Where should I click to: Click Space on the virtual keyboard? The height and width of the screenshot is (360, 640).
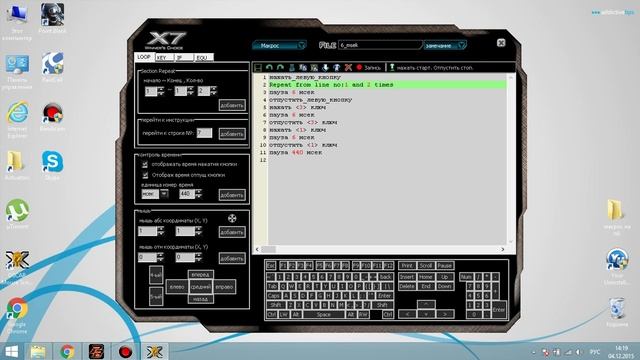point(324,314)
